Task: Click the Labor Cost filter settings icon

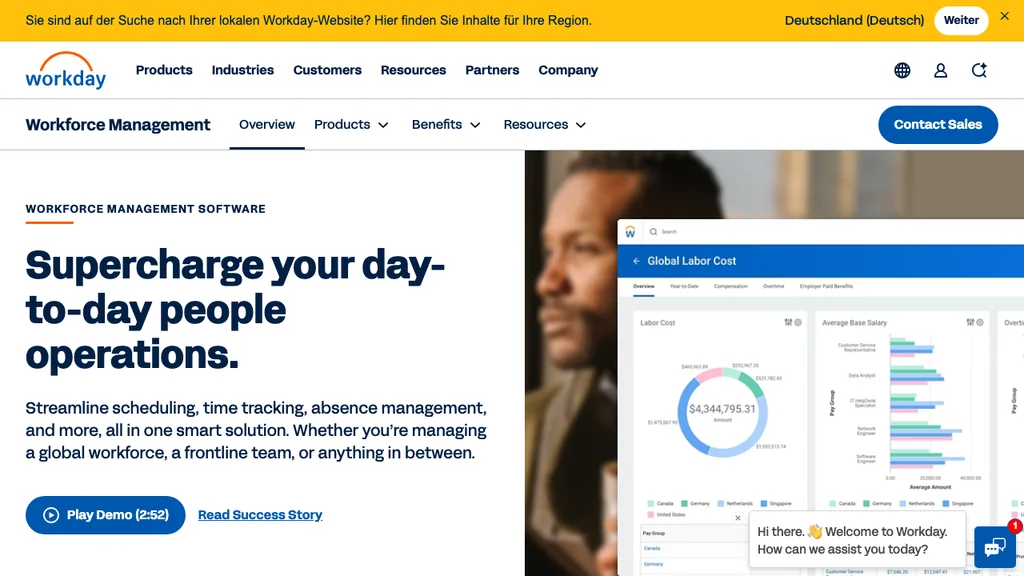Action: pos(788,322)
